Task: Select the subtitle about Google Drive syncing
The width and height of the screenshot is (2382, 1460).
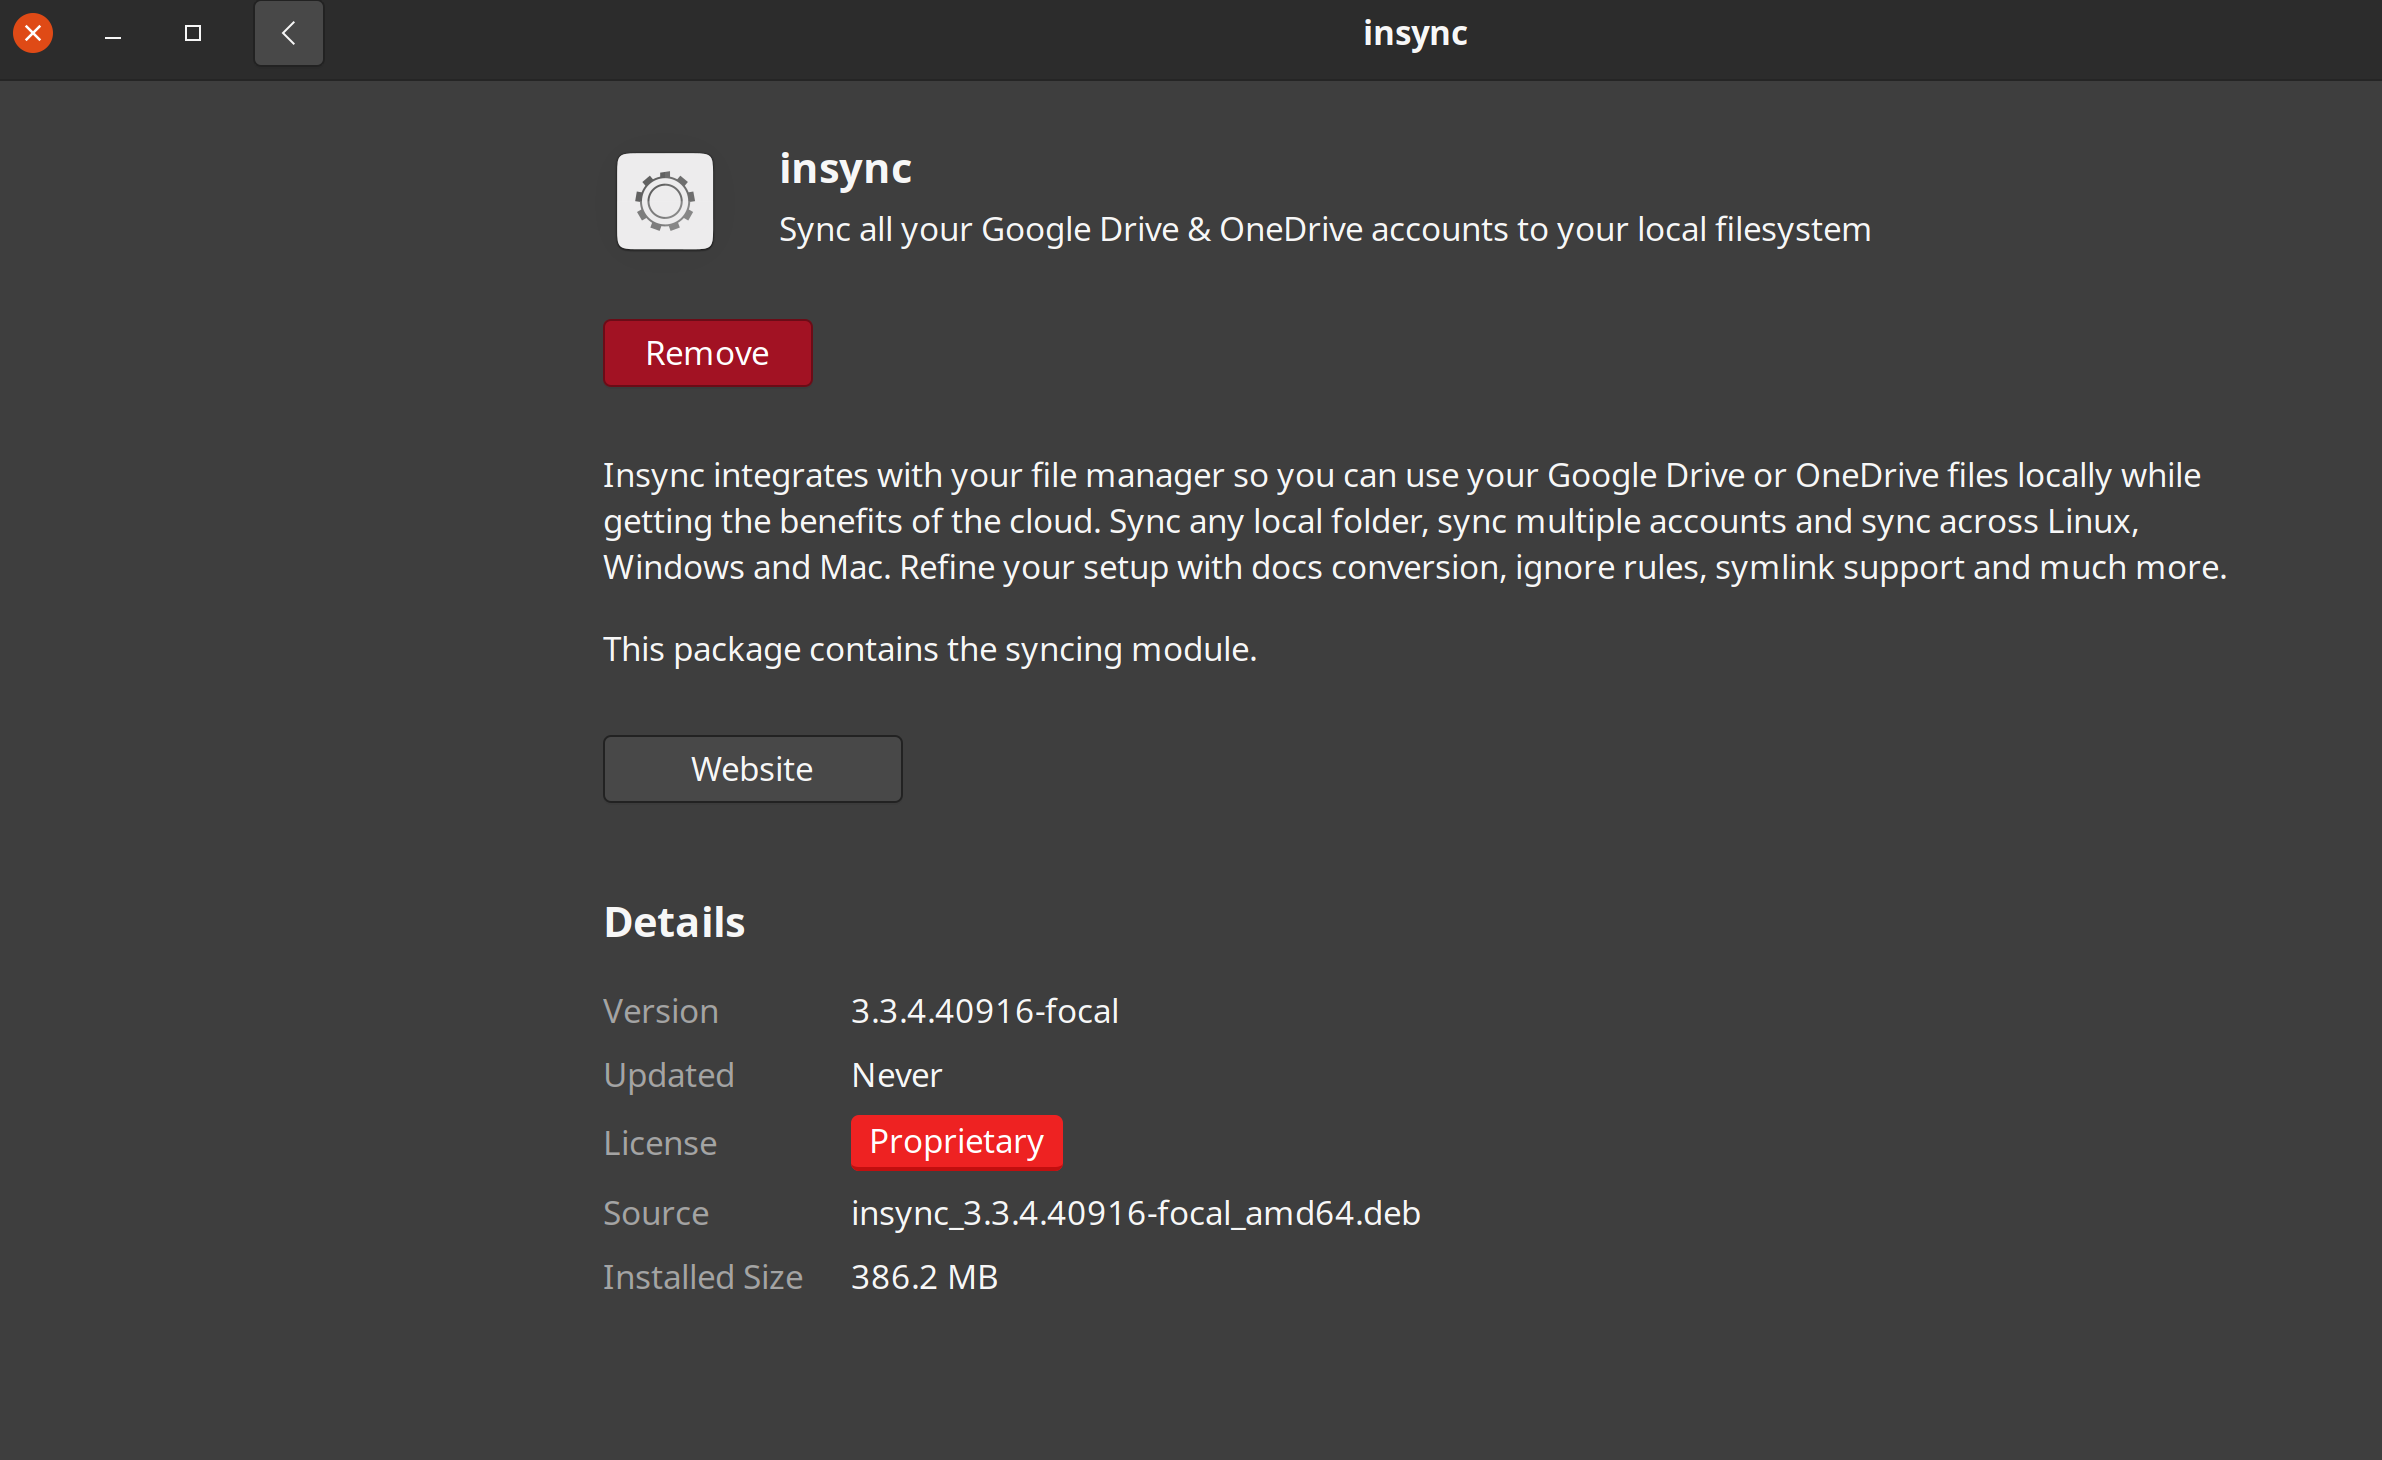Action: (1322, 229)
